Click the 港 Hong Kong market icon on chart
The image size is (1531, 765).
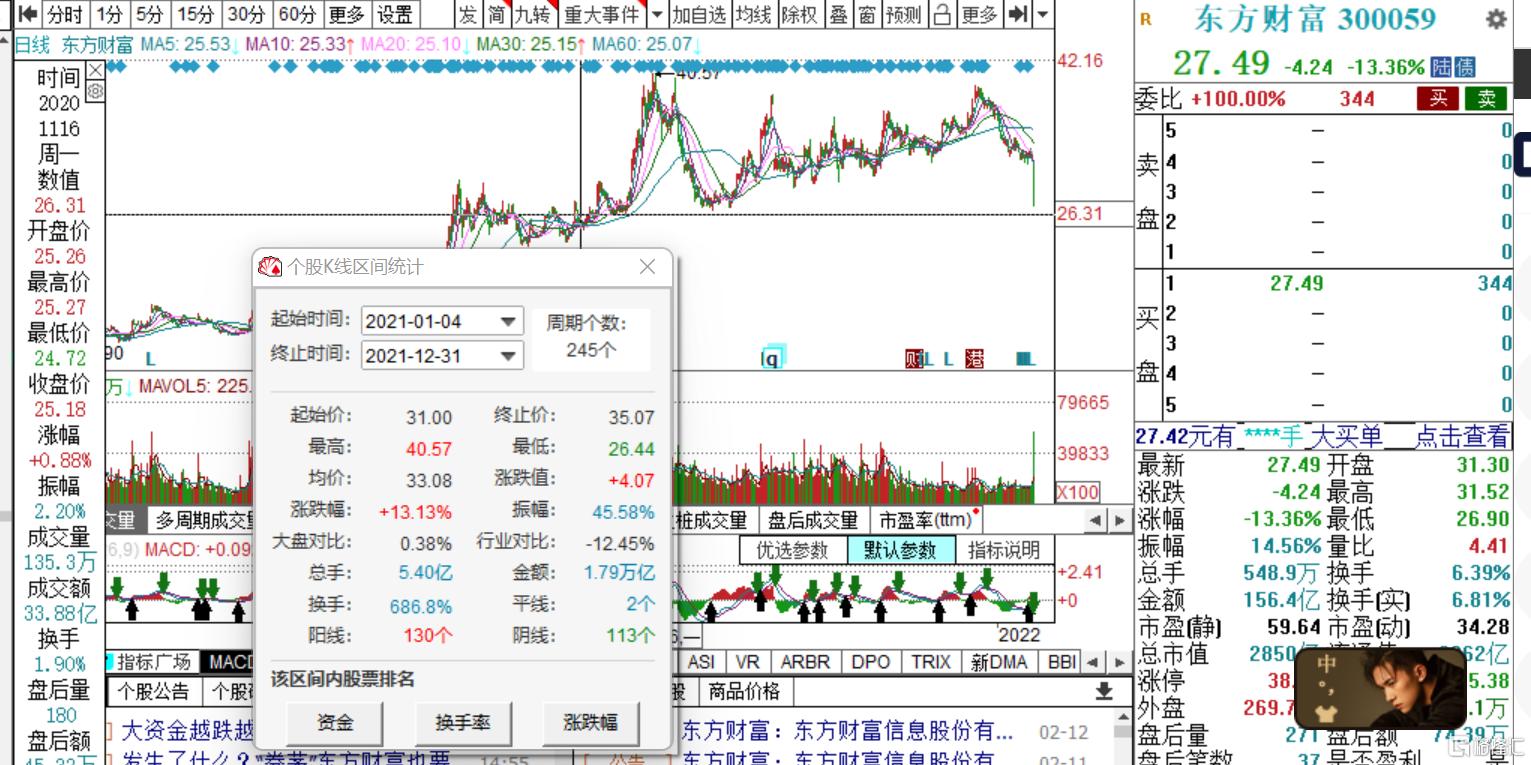pyautogui.click(x=975, y=358)
